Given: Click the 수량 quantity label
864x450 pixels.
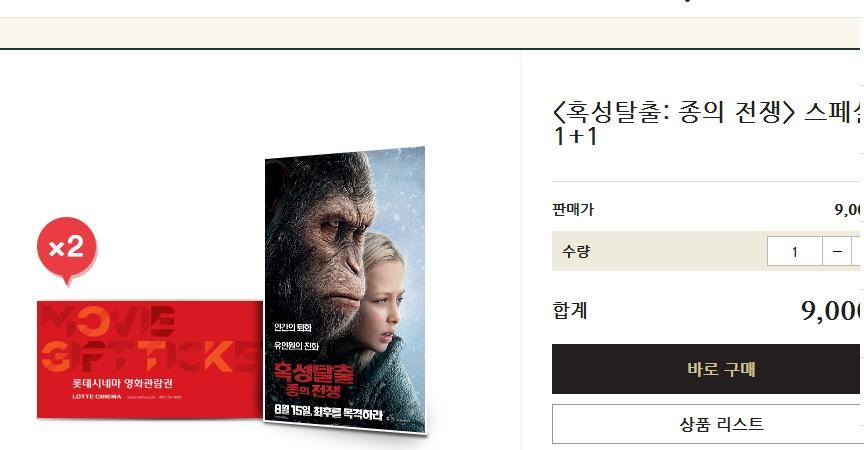Looking at the screenshot, I should point(576,252).
